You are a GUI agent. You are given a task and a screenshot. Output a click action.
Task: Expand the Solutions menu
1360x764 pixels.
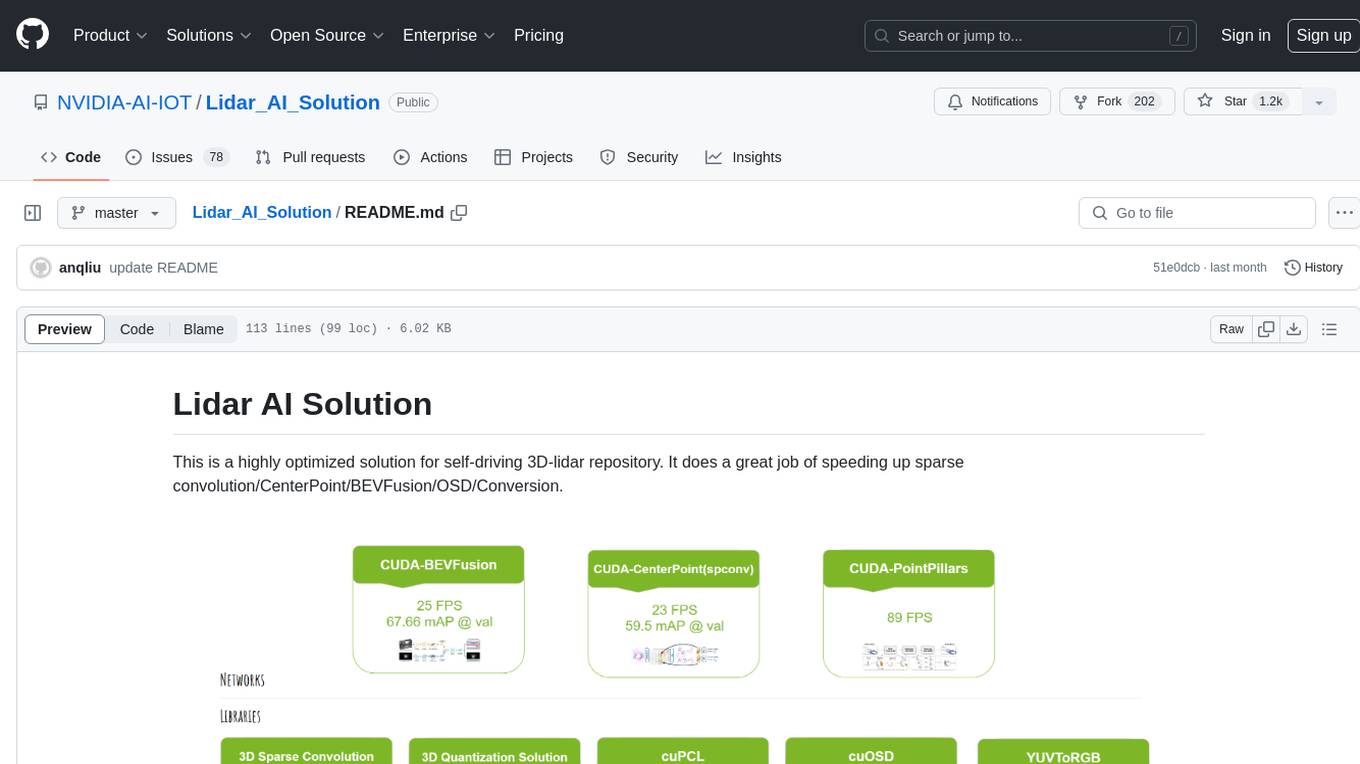[208, 35]
